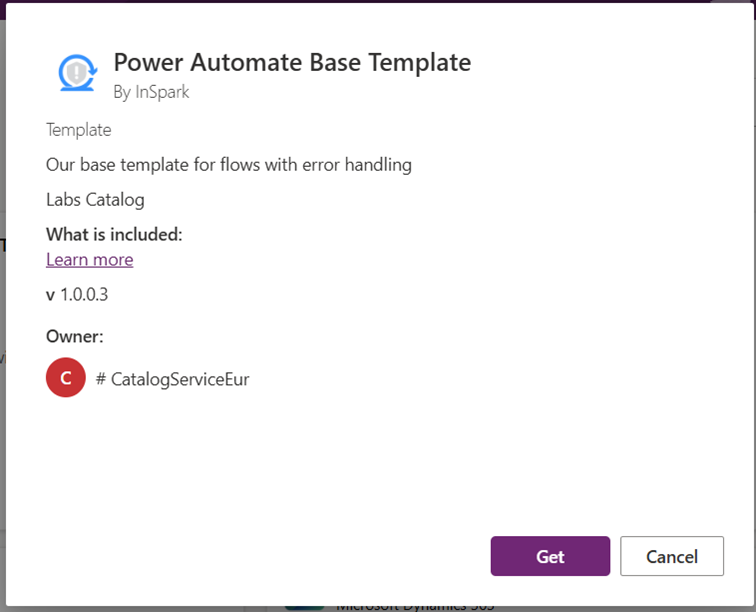This screenshot has width=756, height=612.
Task: Click the Template type label
Action: point(79,130)
